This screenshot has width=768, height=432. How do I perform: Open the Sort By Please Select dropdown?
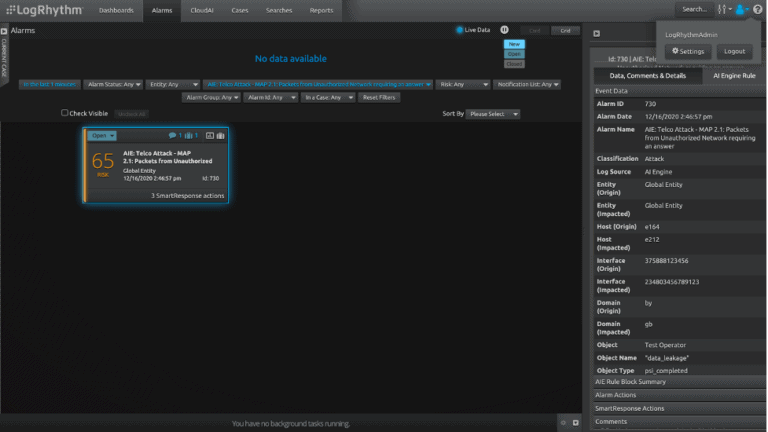tap(494, 114)
